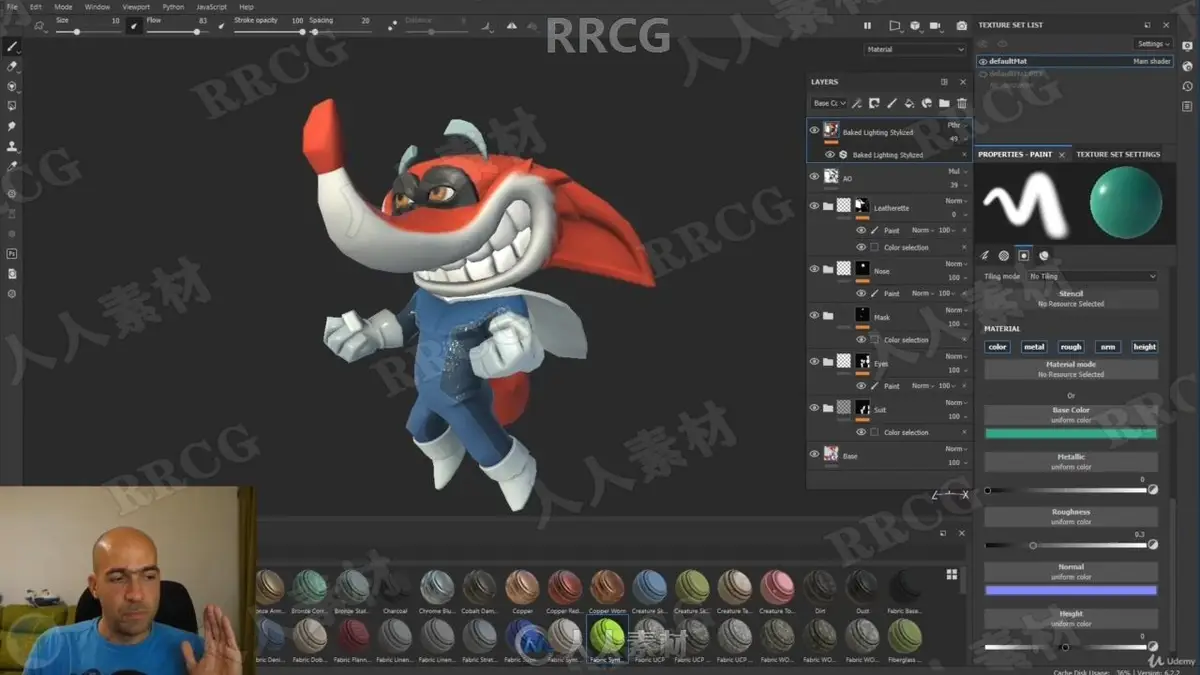Viewport: 1200px width, 675px height.
Task: Switch to Texture Set Settings tab
Action: [x=1118, y=154]
